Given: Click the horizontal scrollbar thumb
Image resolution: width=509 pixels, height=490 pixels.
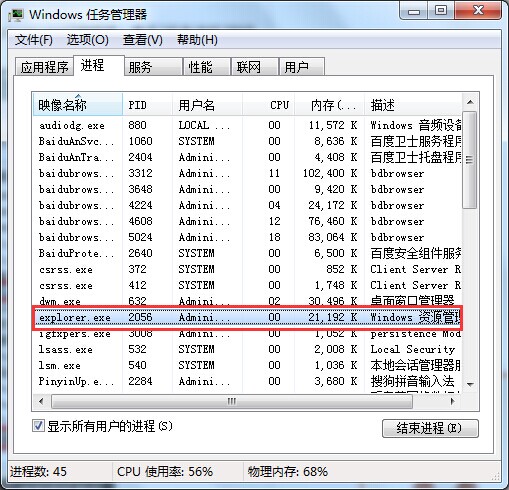Looking at the screenshot, I should click(x=232, y=401).
